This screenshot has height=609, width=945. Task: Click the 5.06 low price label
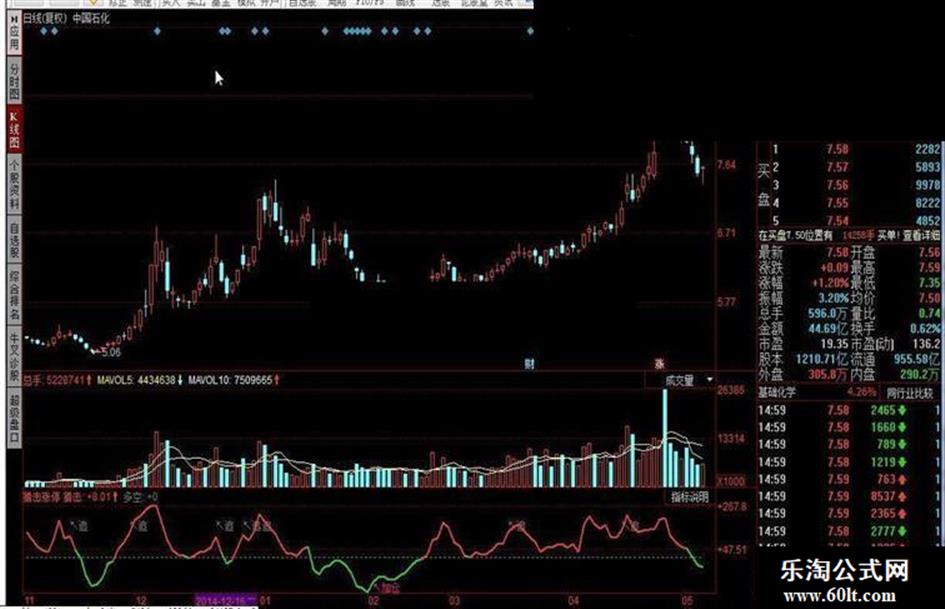pos(111,352)
